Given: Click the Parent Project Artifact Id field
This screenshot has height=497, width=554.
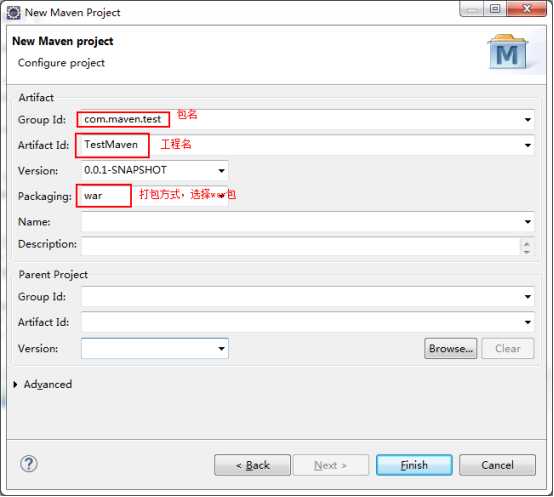Looking at the screenshot, I should pyautogui.click(x=307, y=322).
